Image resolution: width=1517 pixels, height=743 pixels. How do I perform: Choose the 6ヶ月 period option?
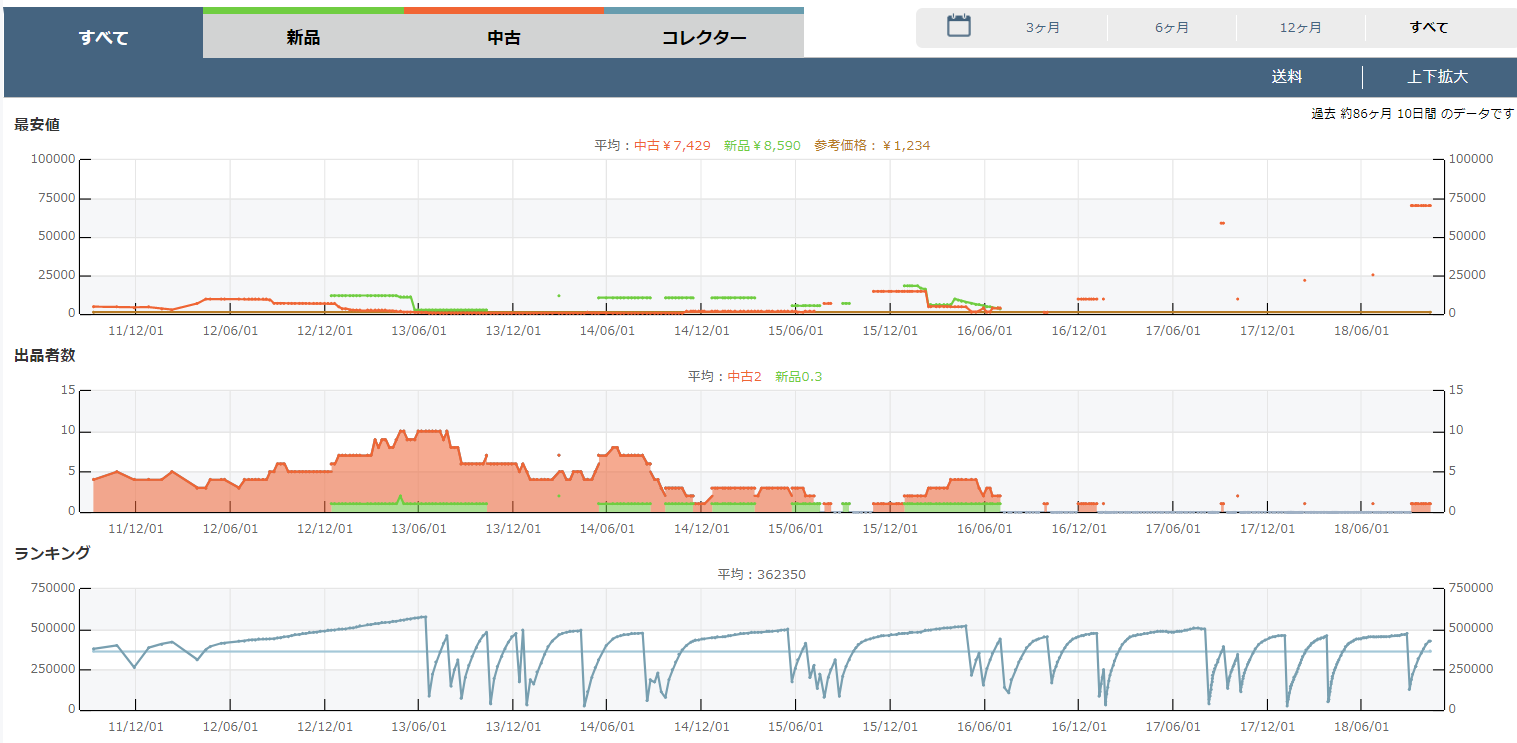coord(1172,28)
